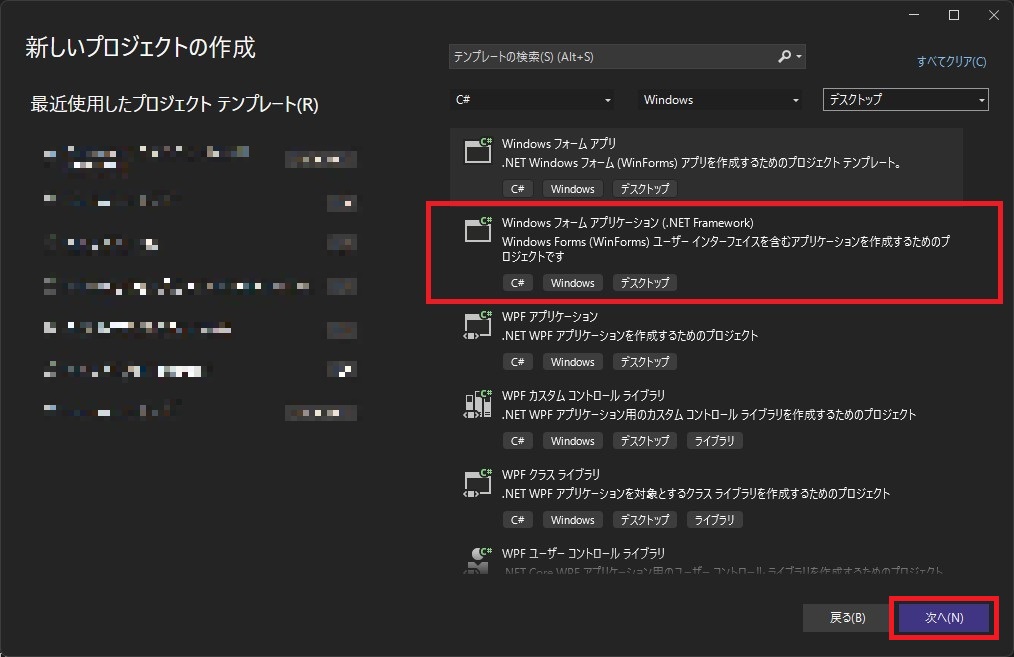
Task: Click the デスクトップ tag under WPF アプリケーション
Action: click(644, 361)
